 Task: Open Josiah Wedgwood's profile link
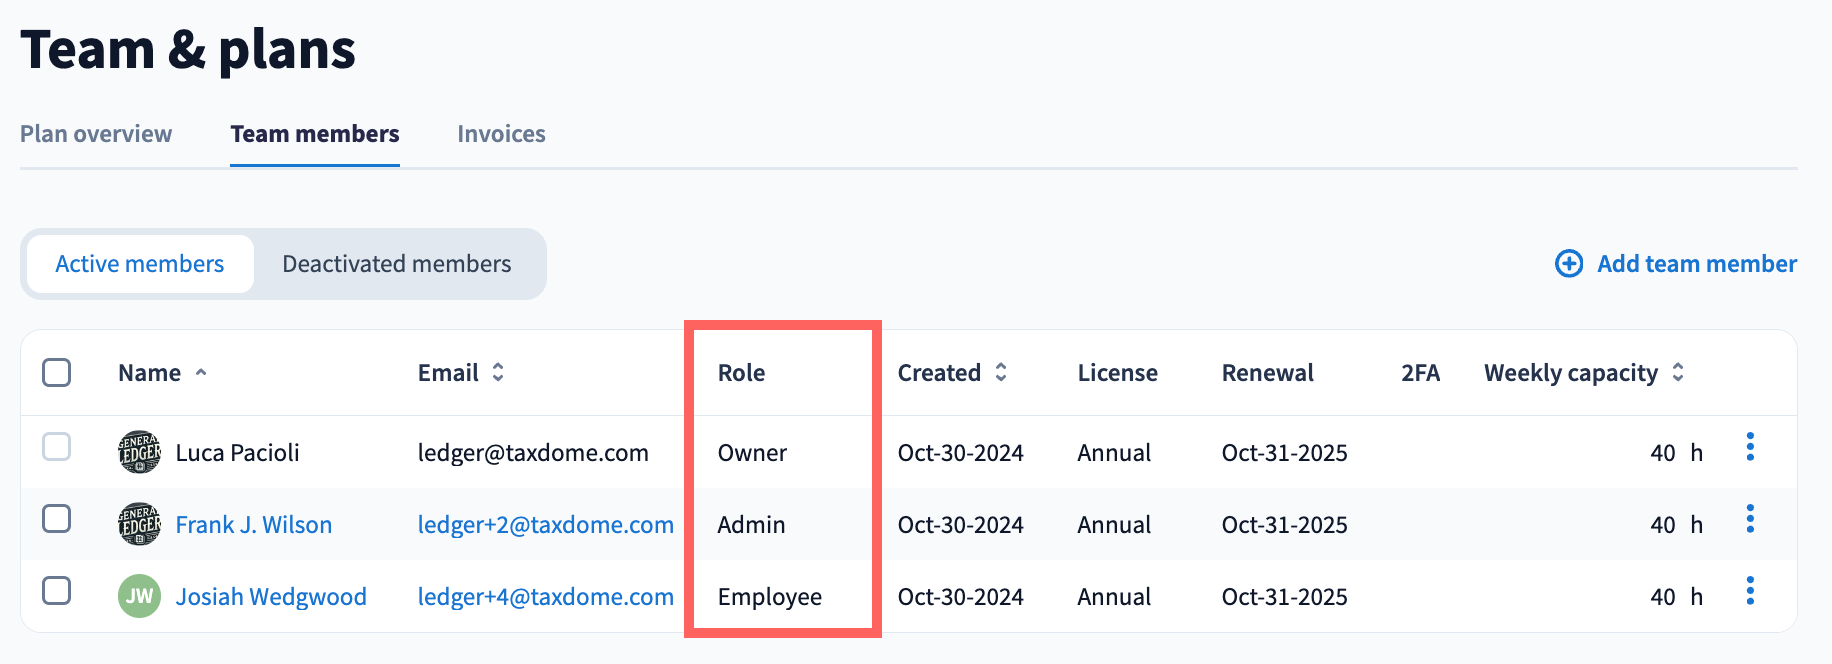pos(271,597)
